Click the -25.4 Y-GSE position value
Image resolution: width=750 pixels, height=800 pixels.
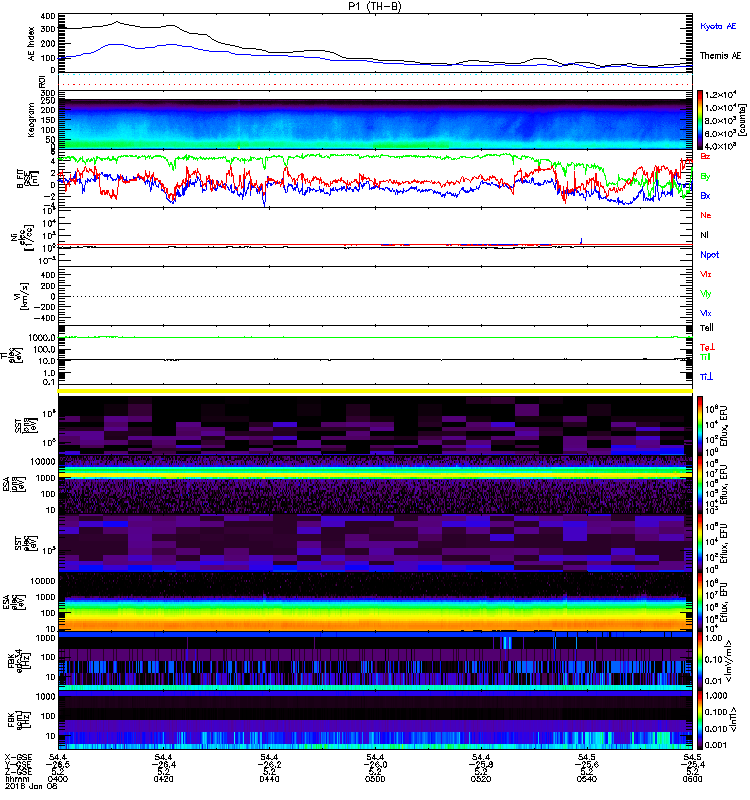[x=692, y=764]
